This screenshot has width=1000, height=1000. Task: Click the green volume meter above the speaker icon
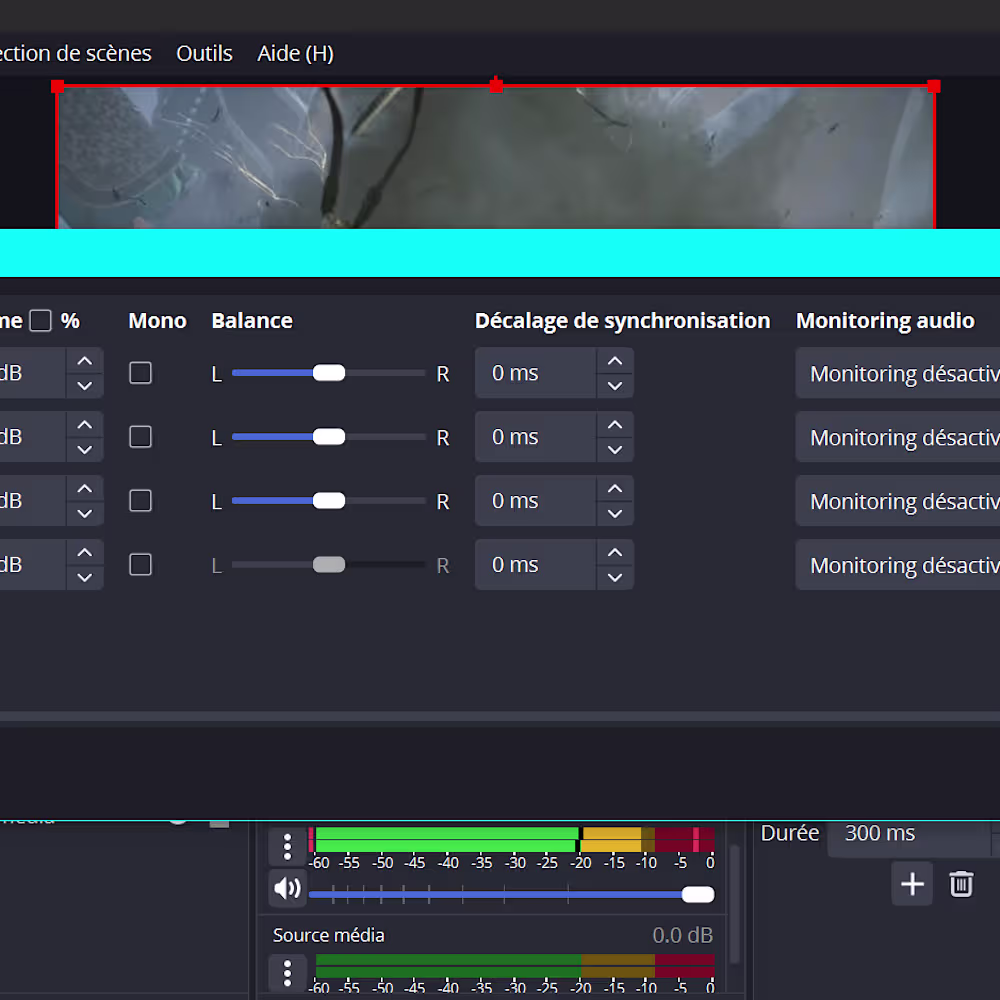(511, 839)
